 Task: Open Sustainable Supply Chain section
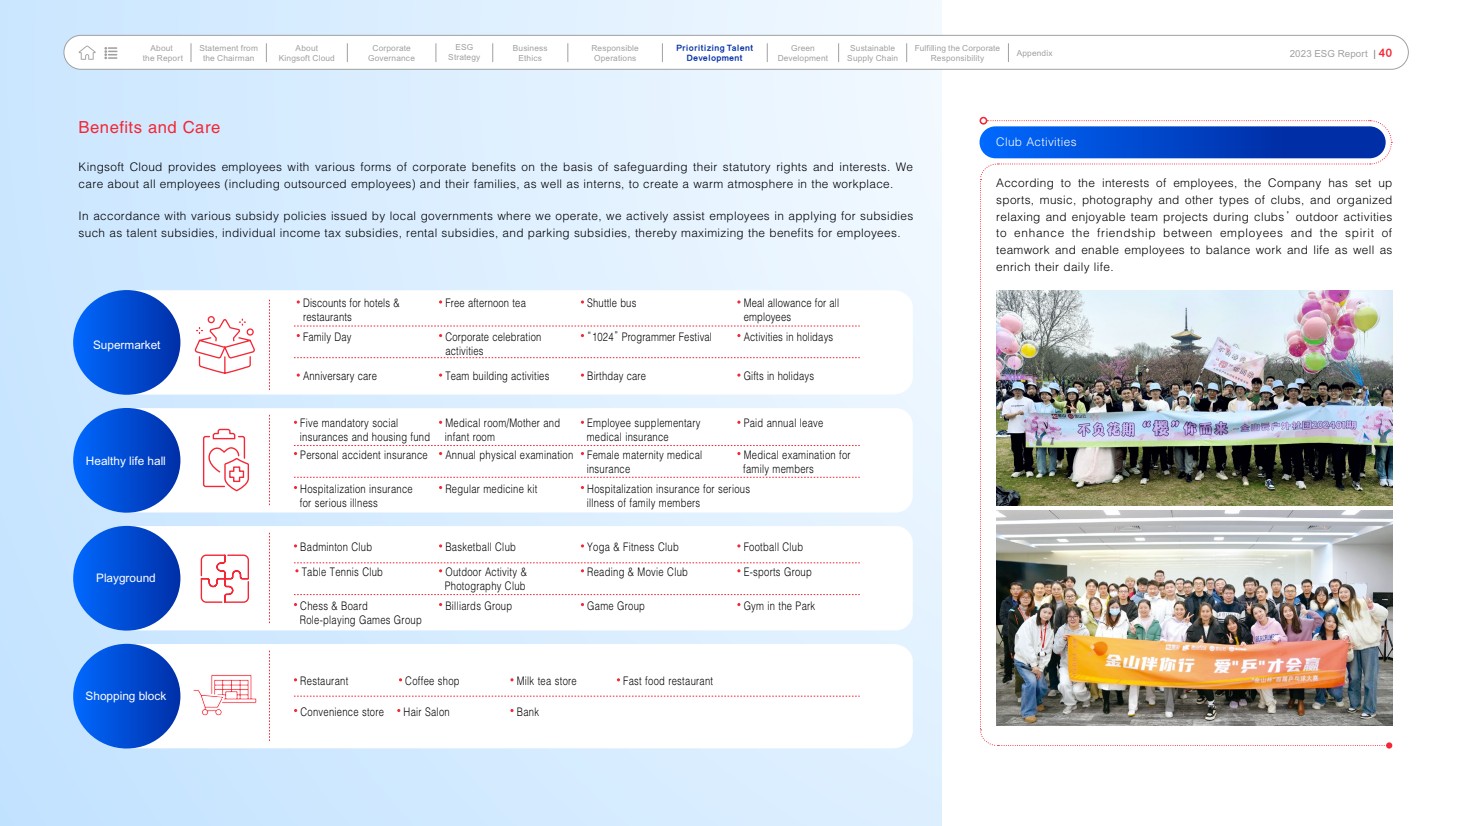[x=872, y=53]
